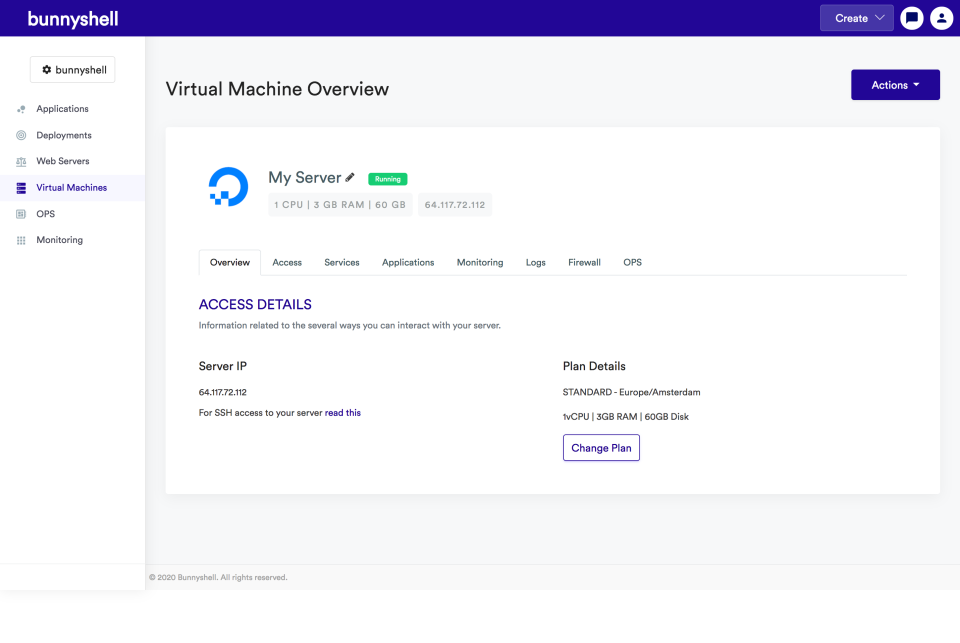Open the chat messages icon in header

point(911,18)
